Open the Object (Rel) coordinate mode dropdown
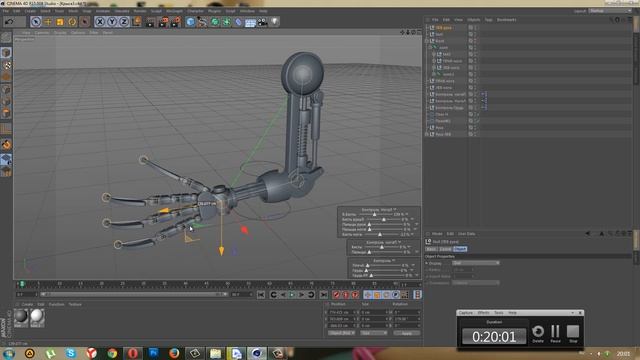Viewport: 640px width, 360px height. tap(342, 333)
